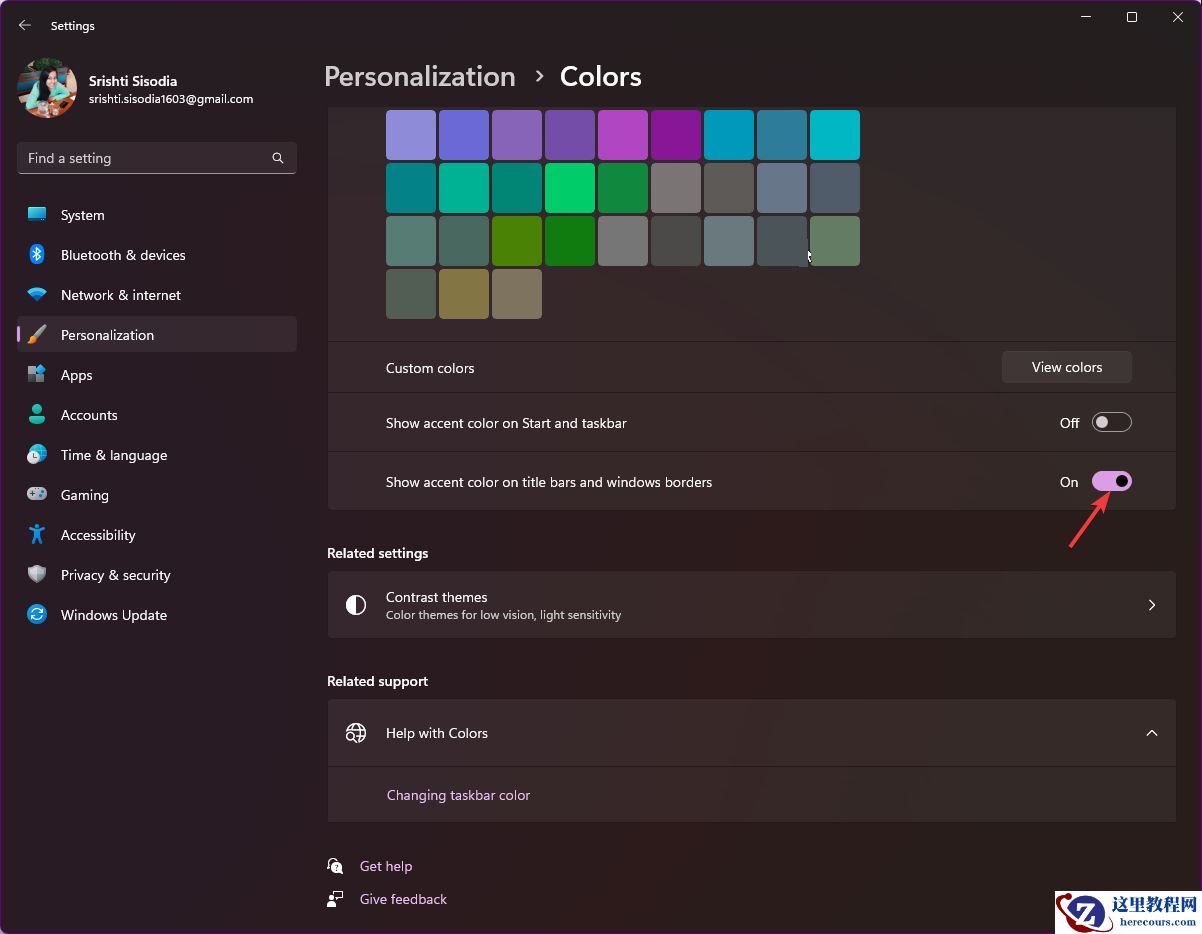Open Gaming settings
Image resolution: width=1202 pixels, height=934 pixels.
[157, 495]
